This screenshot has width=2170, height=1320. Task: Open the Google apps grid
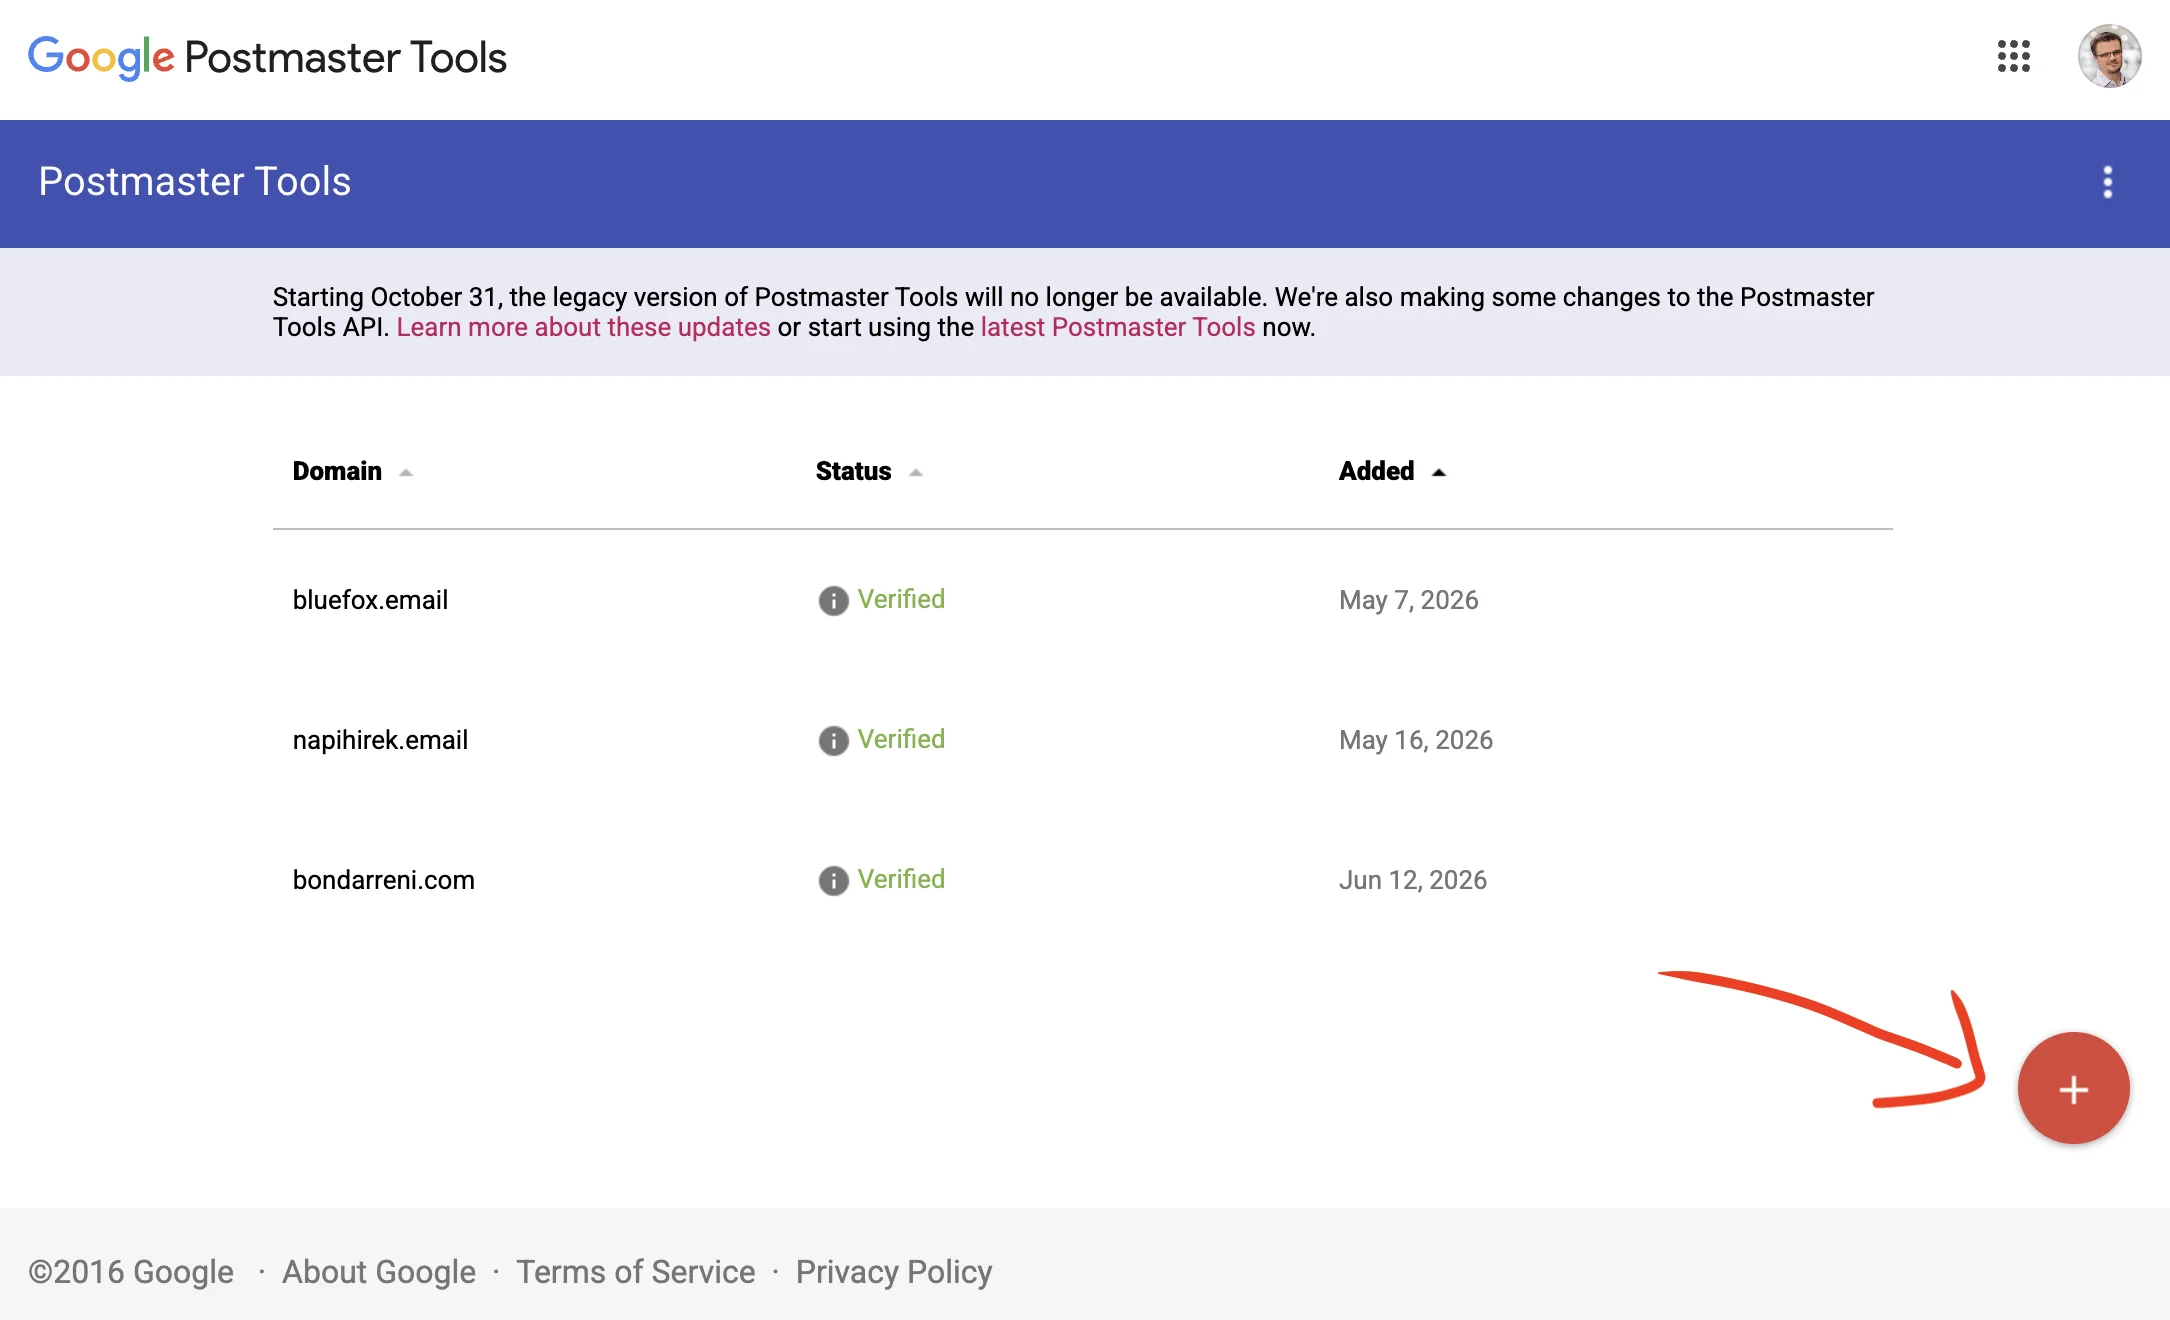point(2013,56)
